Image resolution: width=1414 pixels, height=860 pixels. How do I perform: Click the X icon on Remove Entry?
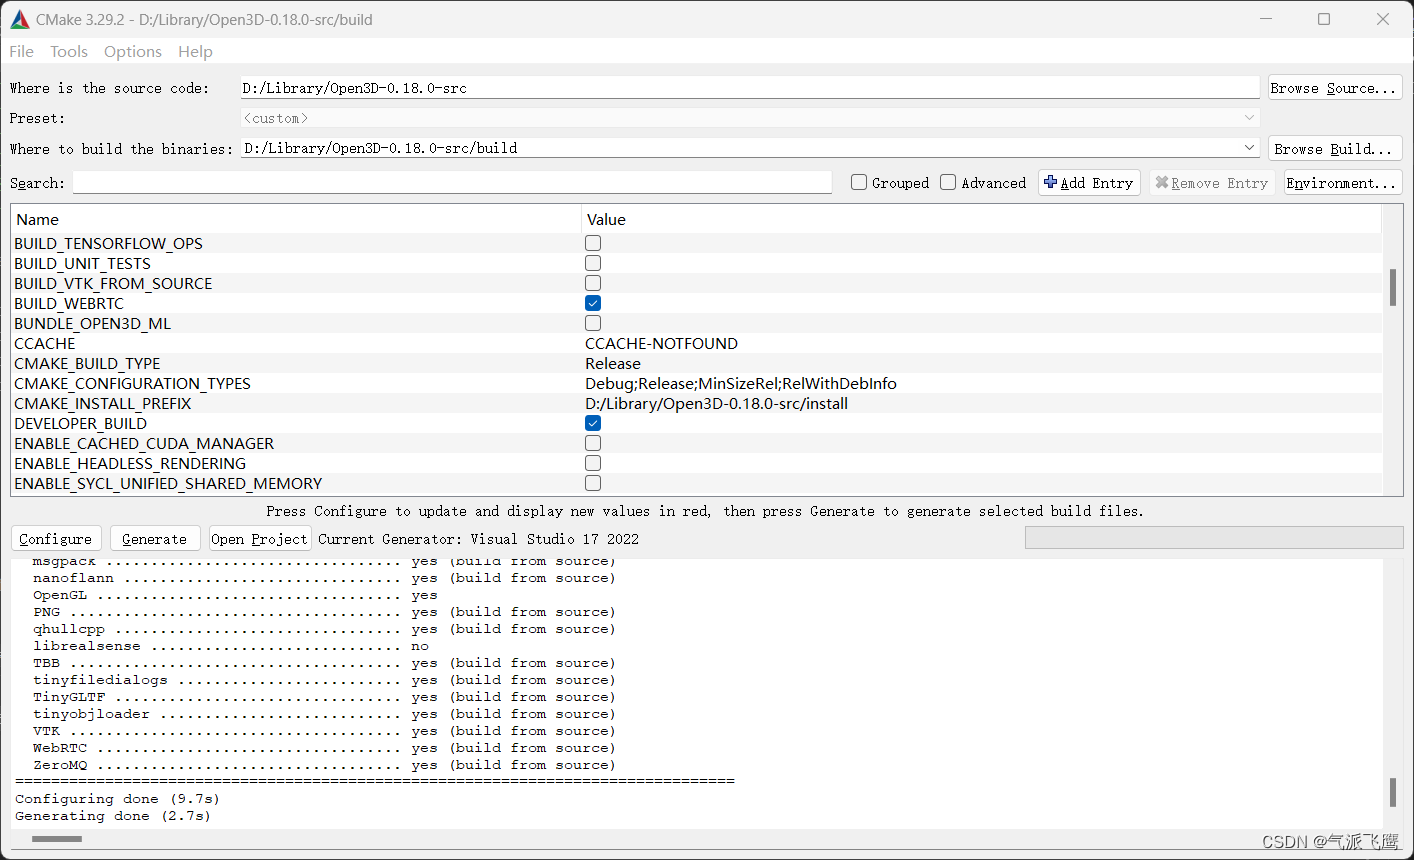pos(1161,183)
